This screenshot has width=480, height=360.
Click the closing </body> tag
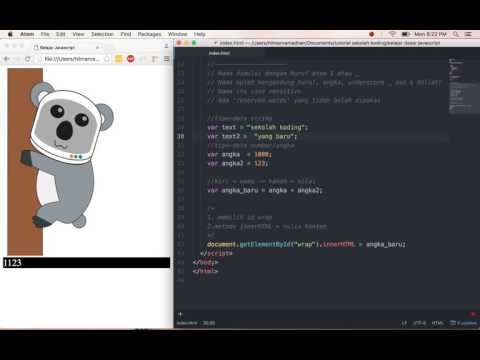click(x=205, y=262)
